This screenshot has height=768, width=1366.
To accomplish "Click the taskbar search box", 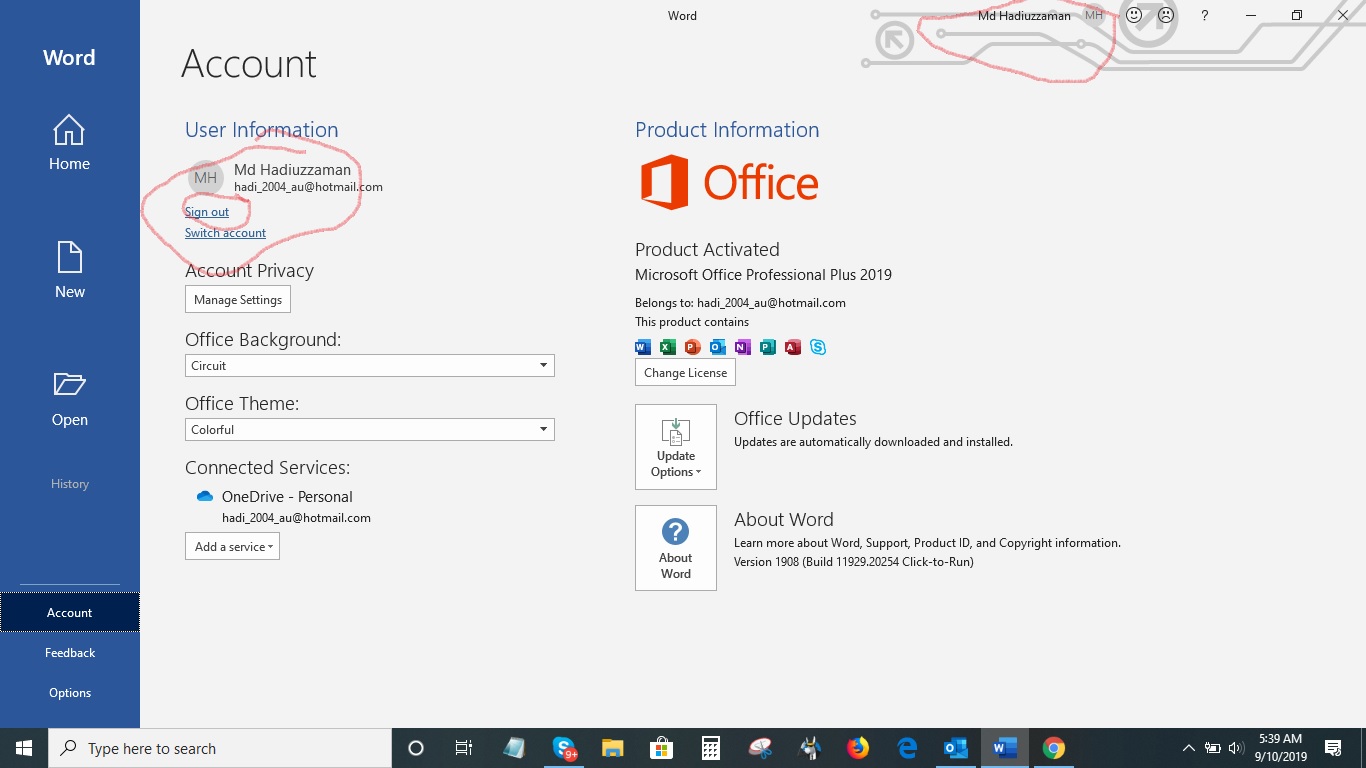I will pos(220,748).
